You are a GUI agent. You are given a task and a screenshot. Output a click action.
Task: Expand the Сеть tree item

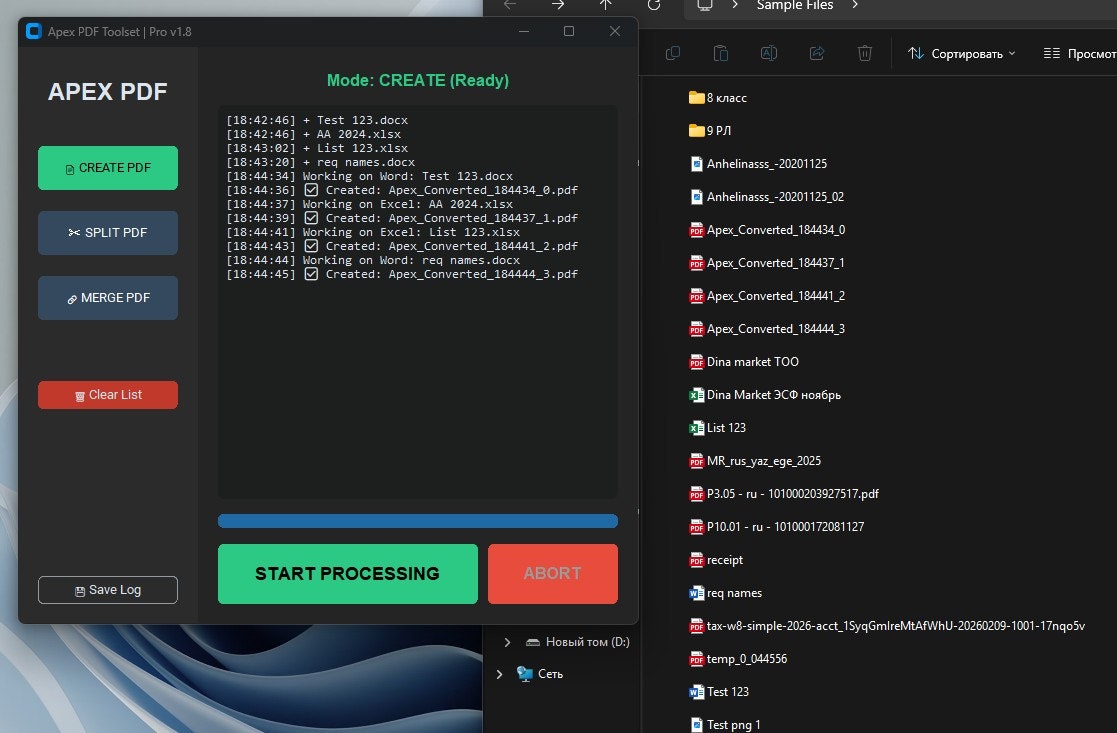[500, 674]
